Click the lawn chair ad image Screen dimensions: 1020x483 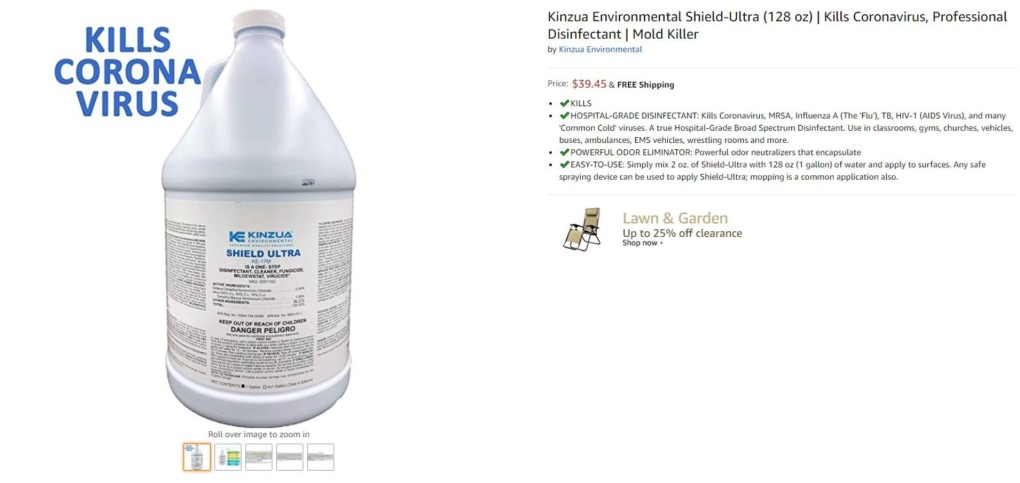(x=582, y=229)
